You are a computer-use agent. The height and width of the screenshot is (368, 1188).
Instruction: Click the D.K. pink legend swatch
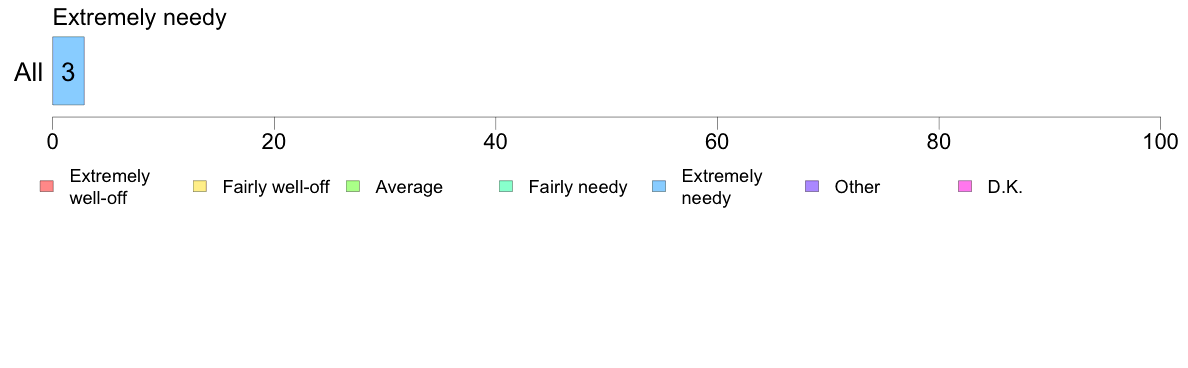click(x=965, y=186)
